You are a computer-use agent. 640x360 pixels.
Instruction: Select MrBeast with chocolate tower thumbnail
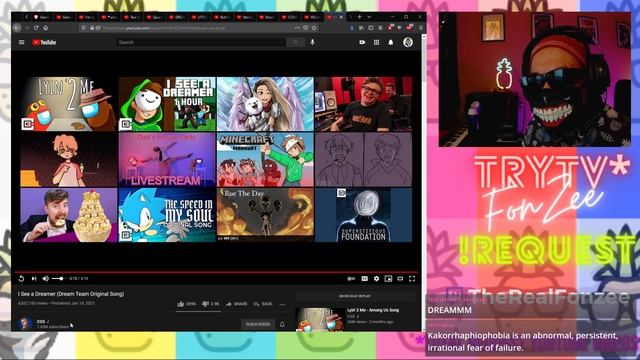(69, 215)
